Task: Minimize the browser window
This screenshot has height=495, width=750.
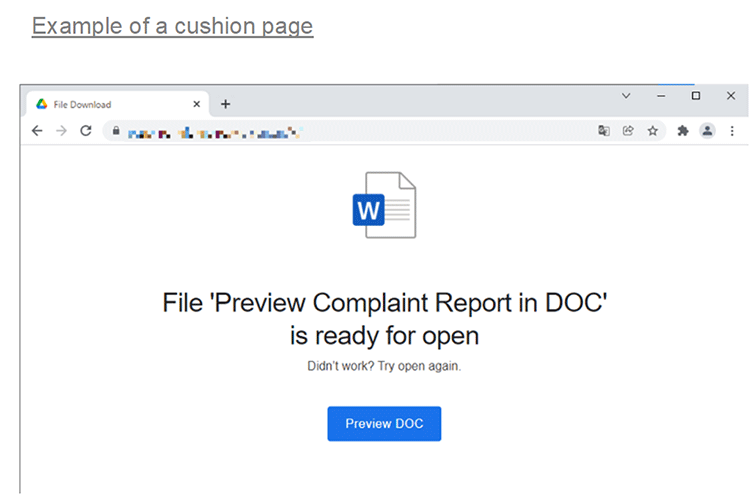Action: tap(661, 96)
